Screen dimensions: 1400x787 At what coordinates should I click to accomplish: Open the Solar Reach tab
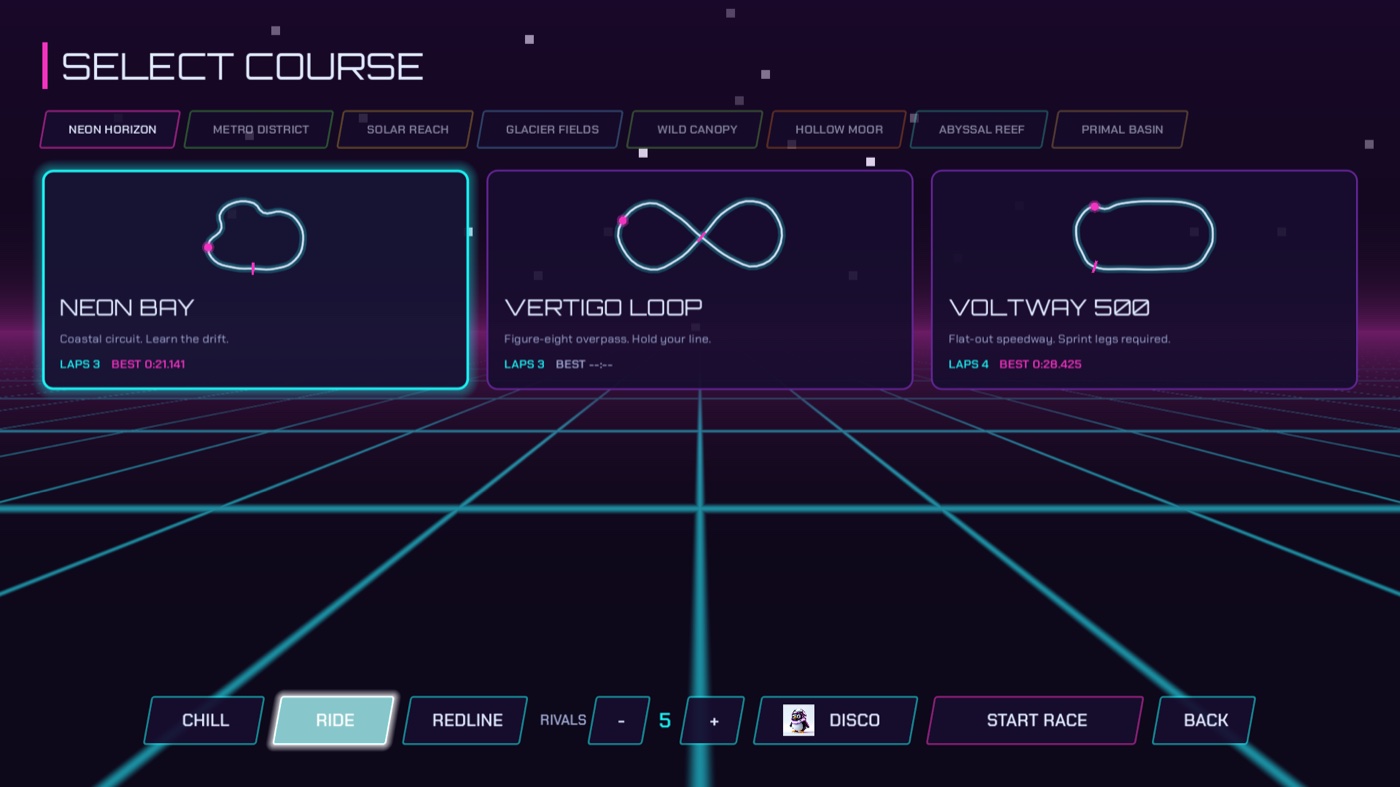(406, 129)
